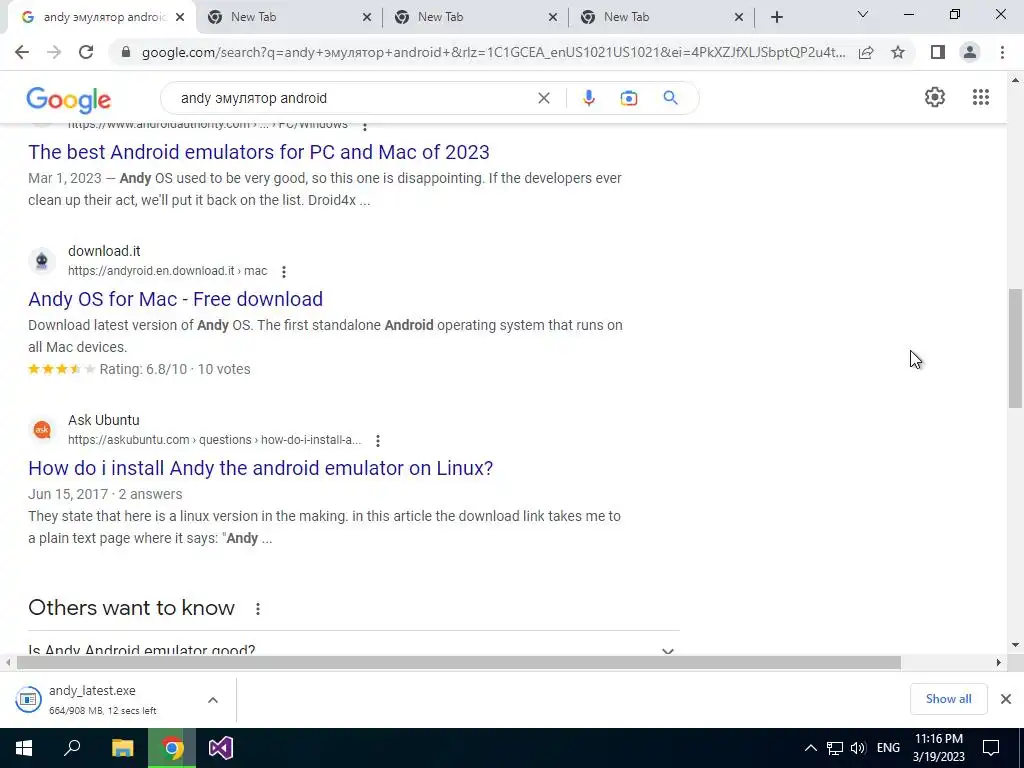Open more options for the download.it result
This screenshot has width=1024, height=768.
[283, 272]
